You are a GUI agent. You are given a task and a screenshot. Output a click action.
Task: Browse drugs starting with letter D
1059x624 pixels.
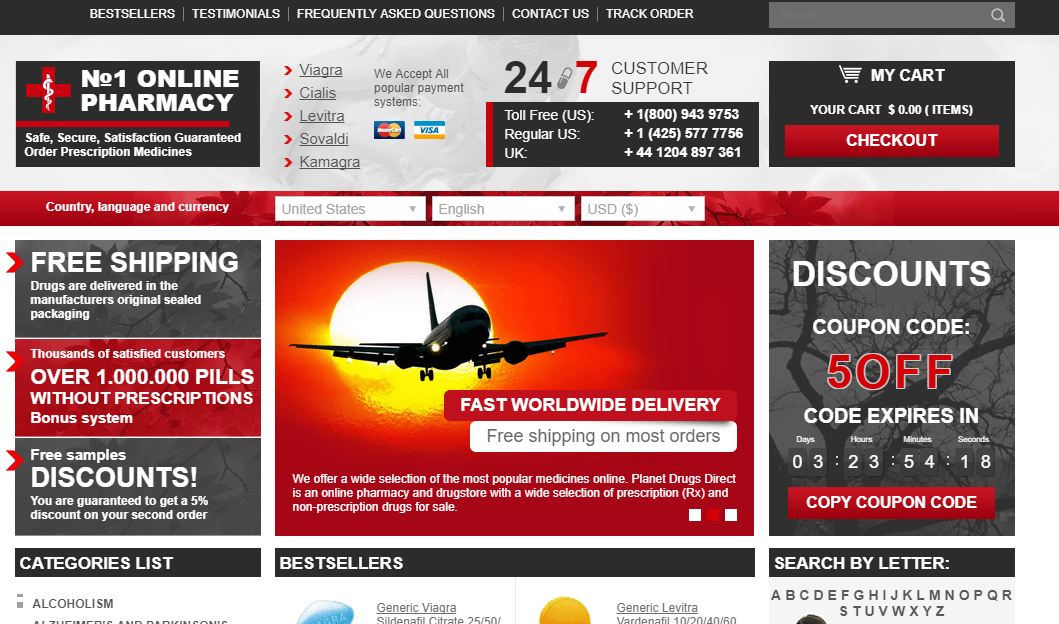pyautogui.click(x=819, y=596)
